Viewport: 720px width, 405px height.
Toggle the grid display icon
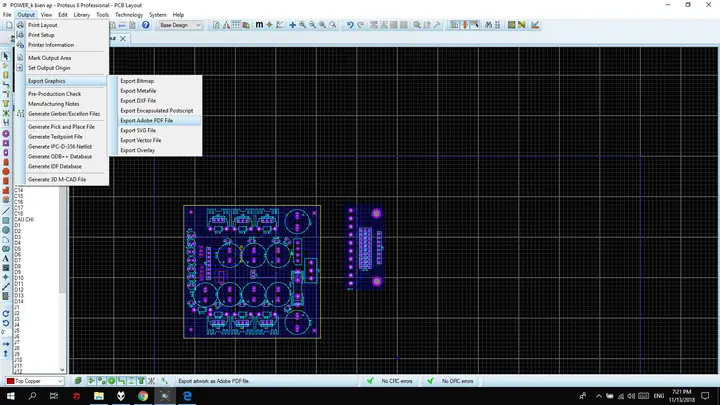click(x=236, y=25)
